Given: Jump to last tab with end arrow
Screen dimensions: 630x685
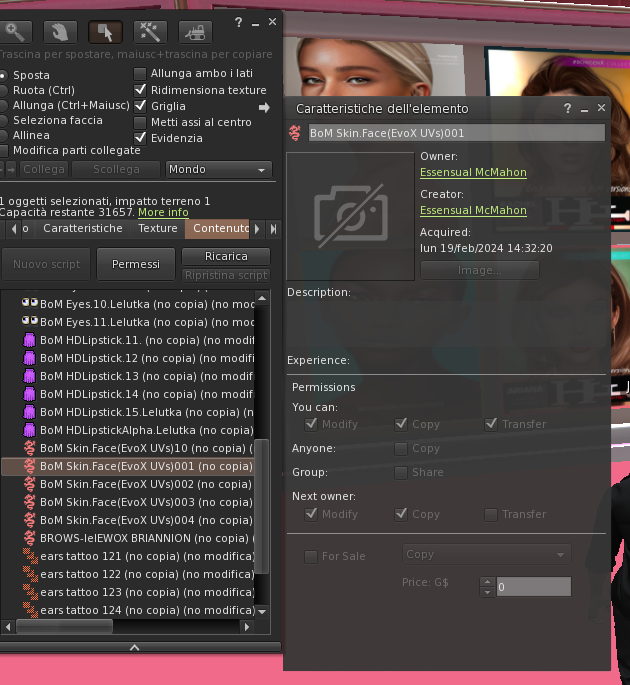Looking at the screenshot, I should pos(273,228).
